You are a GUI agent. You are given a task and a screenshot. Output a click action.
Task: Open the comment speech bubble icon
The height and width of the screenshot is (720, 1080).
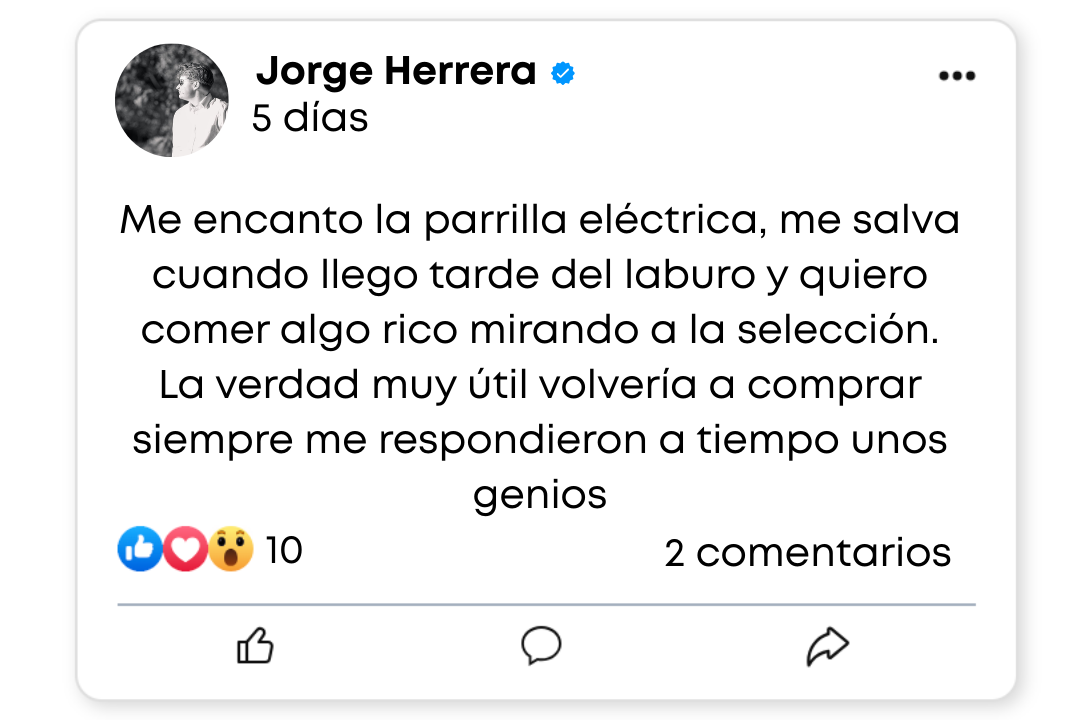(541, 646)
